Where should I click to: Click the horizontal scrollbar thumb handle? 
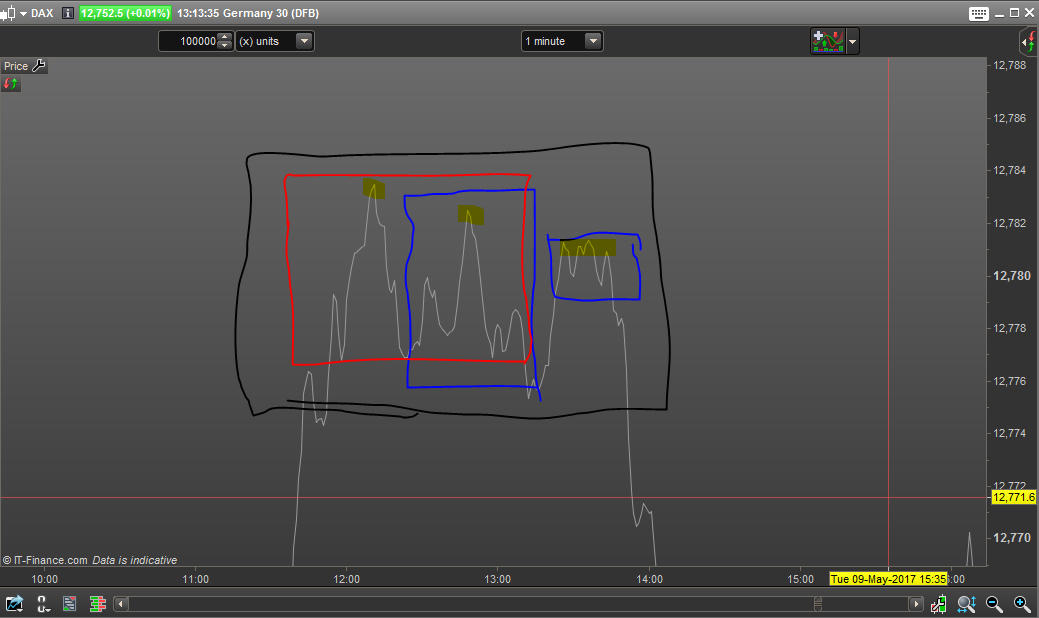pos(818,603)
